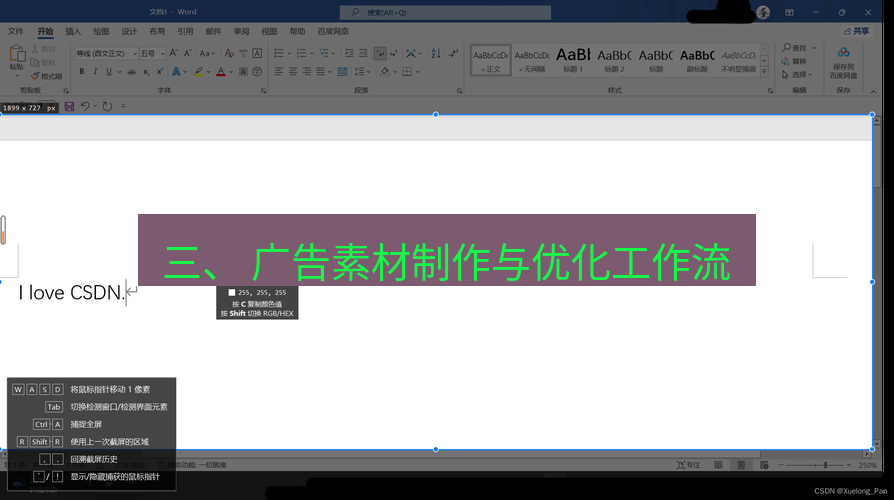The height and width of the screenshot is (500, 894).
Task: Apply character shading with the gray A icon
Action: (243, 71)
